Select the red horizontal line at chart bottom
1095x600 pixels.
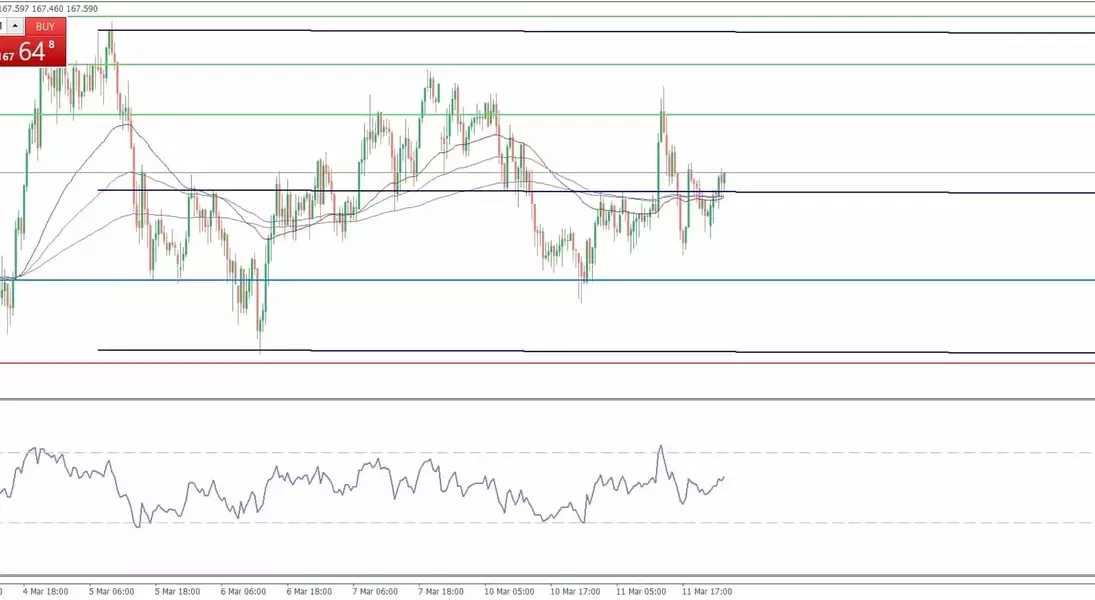pos(600,363)
